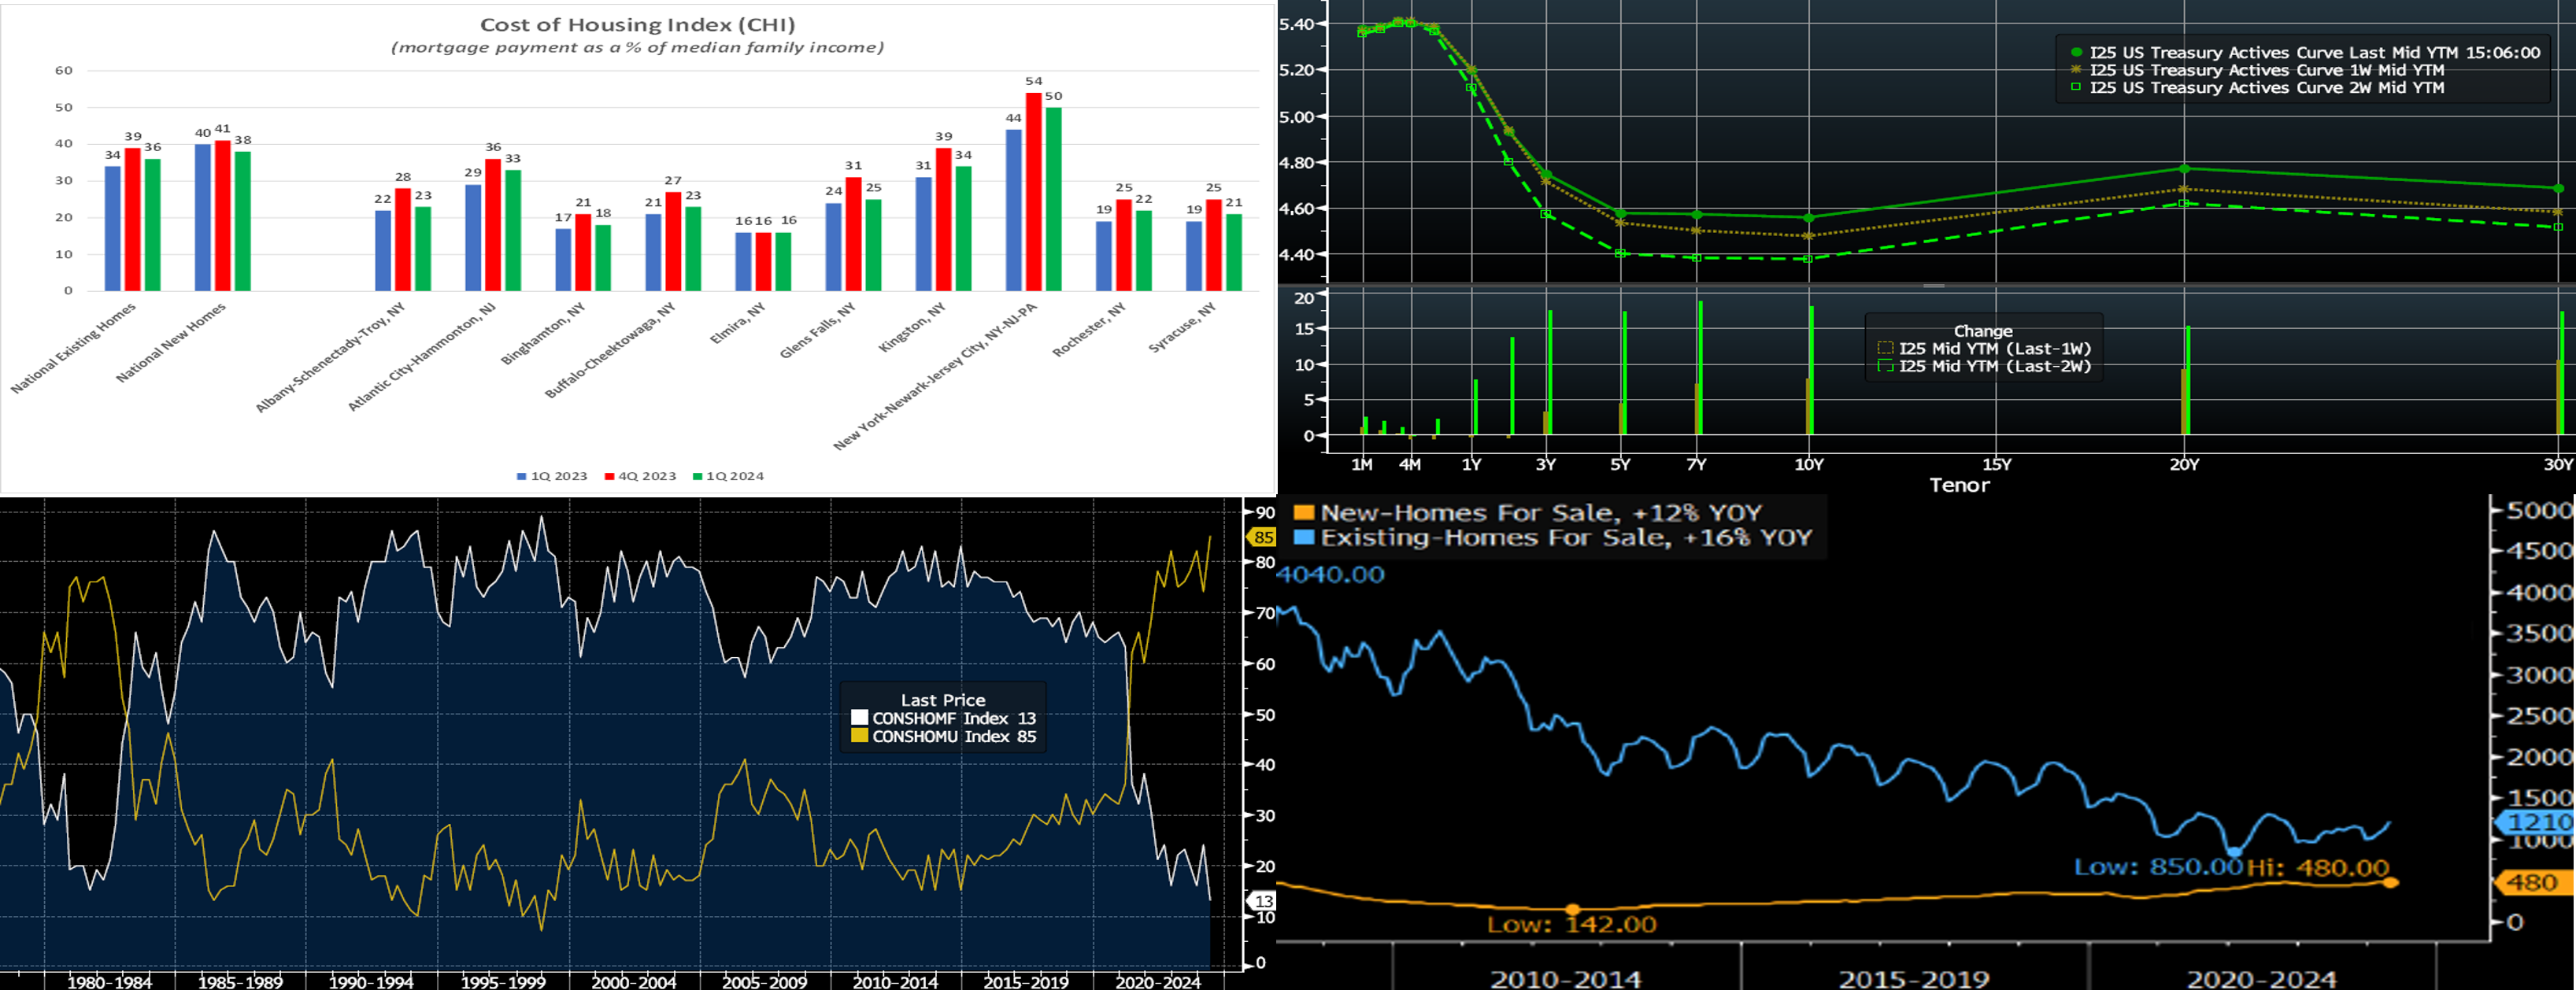
Task: Select the 10Y tenor axis label
Action: coord(1809,465)
